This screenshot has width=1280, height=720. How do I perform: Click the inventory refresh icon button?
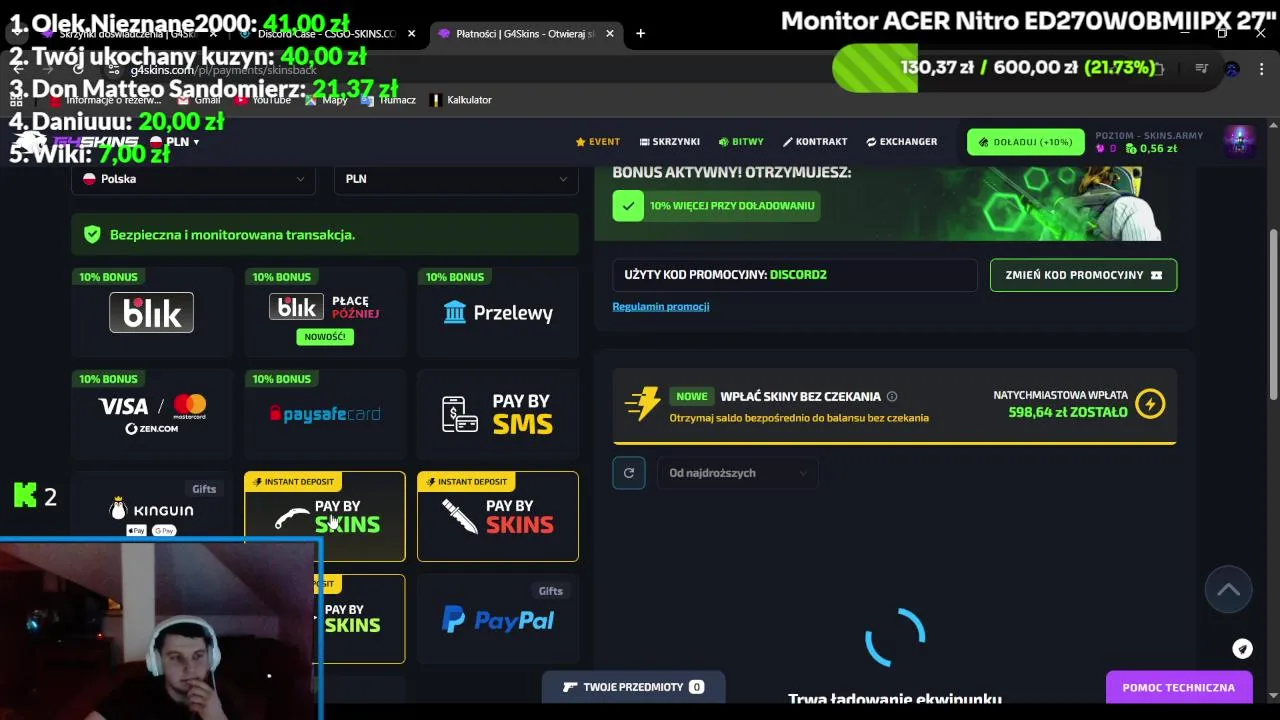click(629, 473)
